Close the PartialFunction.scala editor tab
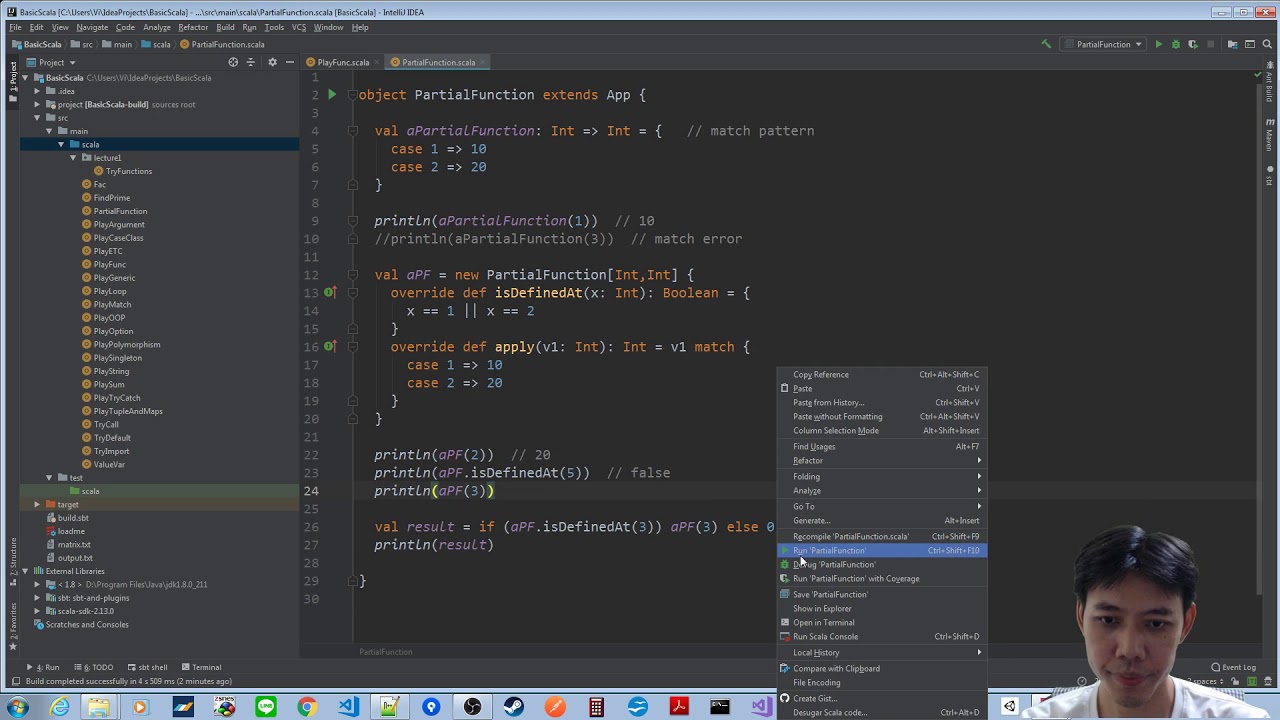The image size is (1280, 720). point(484,62)
